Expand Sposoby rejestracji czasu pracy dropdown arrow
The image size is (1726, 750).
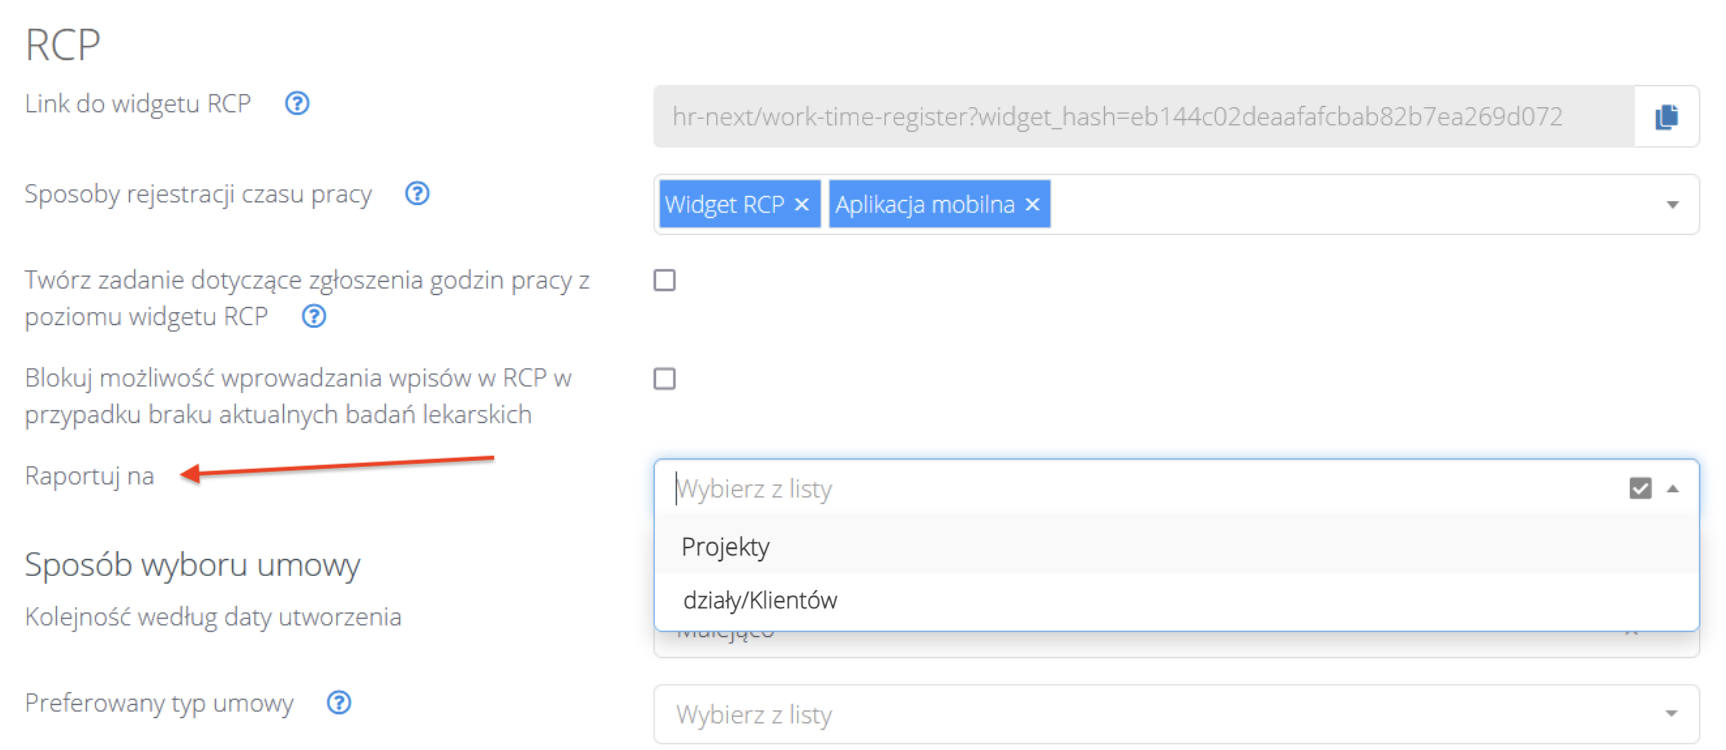pyautogui.click(x=1672, y=205)
